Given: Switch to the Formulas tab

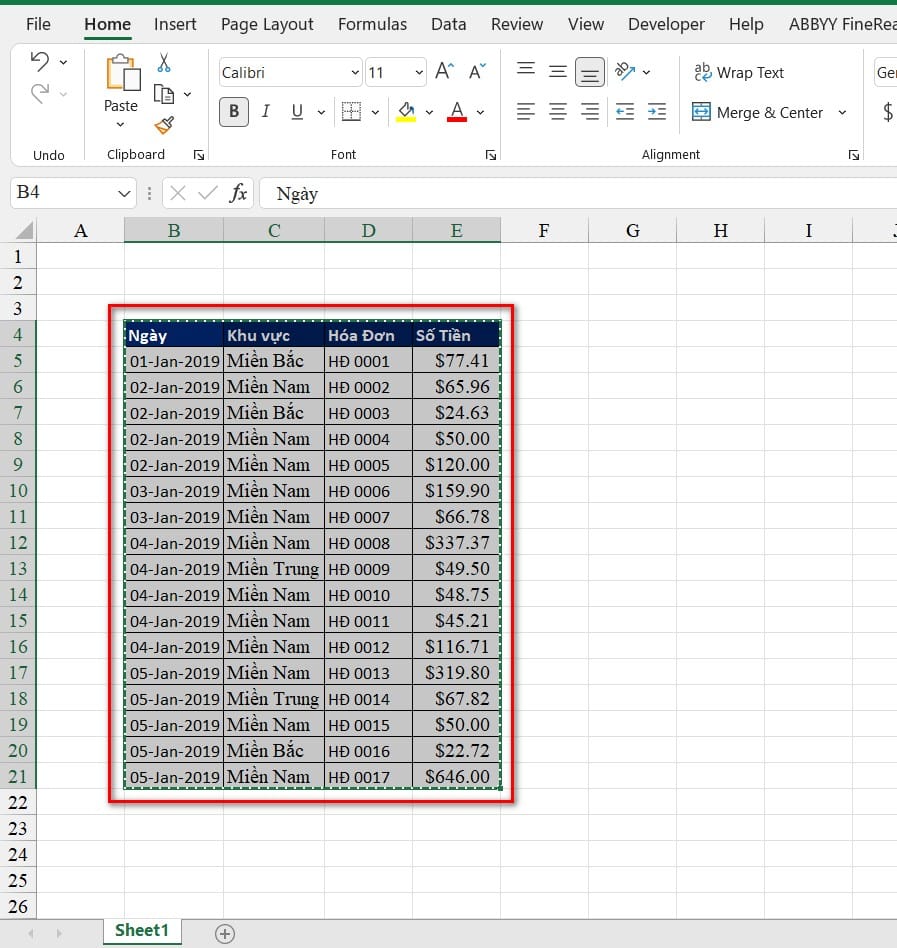Looking at the screenshot, I should [372, 24].
